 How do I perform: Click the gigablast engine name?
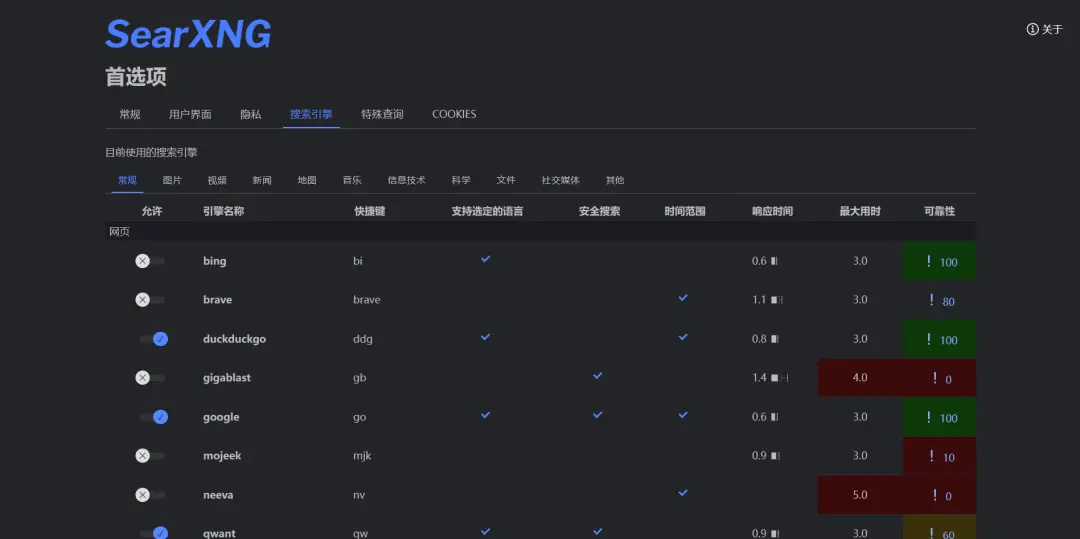(x=227, y=378)
